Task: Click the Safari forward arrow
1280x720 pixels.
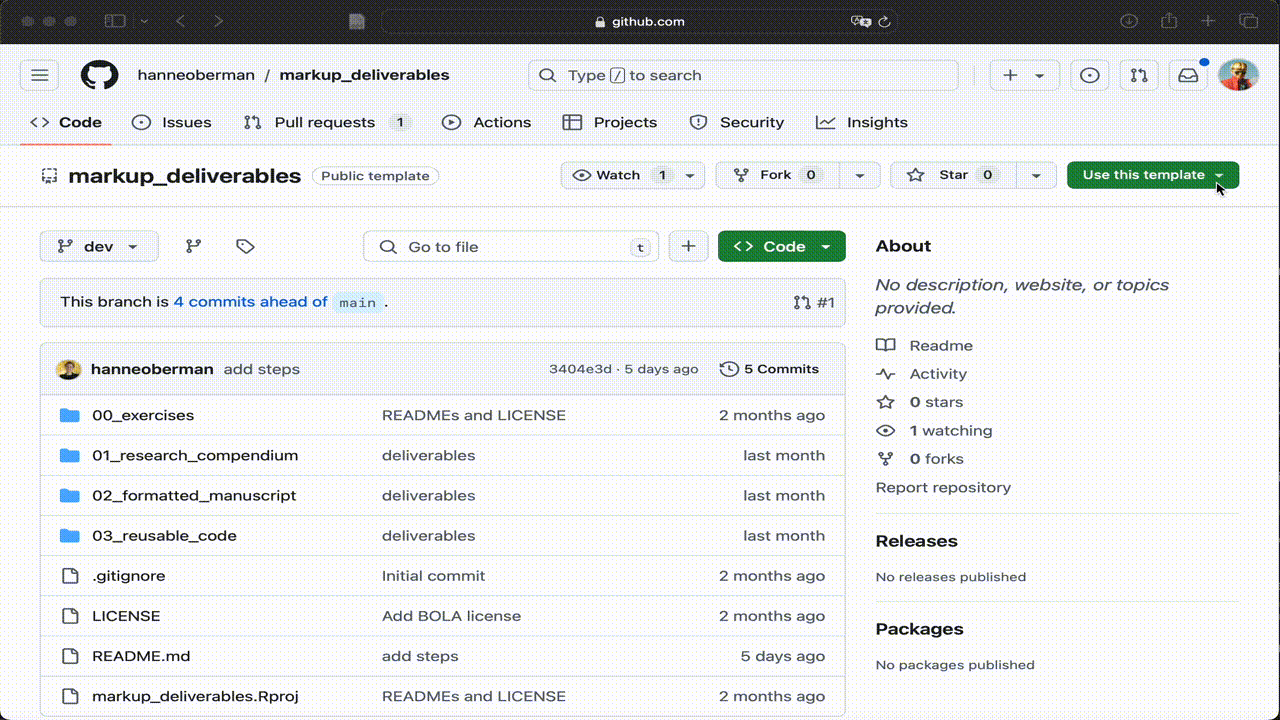Action: 218,21
